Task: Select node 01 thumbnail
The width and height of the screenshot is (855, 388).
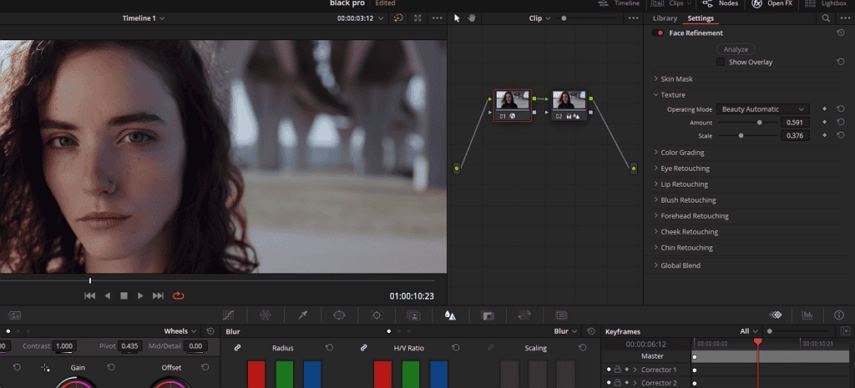Action: (x=512, y=100)
